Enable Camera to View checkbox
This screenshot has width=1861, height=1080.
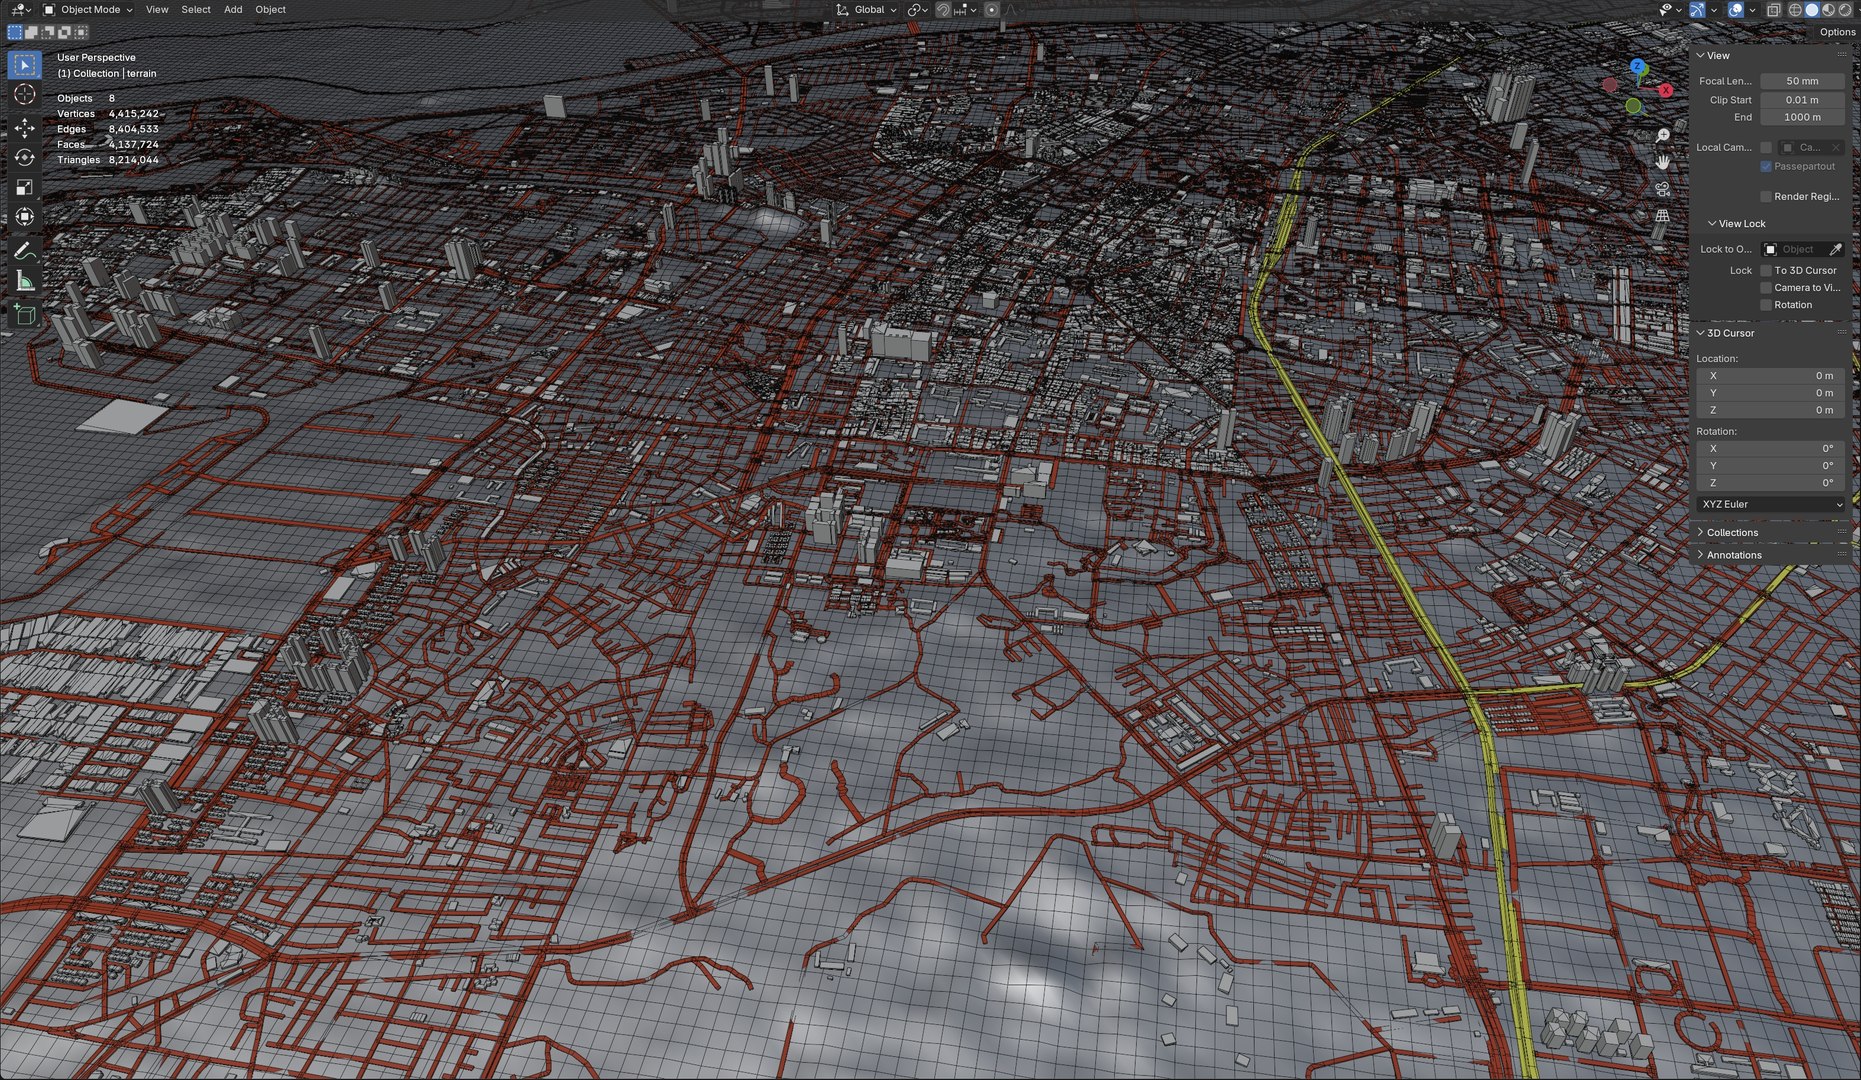(1766, 287)
